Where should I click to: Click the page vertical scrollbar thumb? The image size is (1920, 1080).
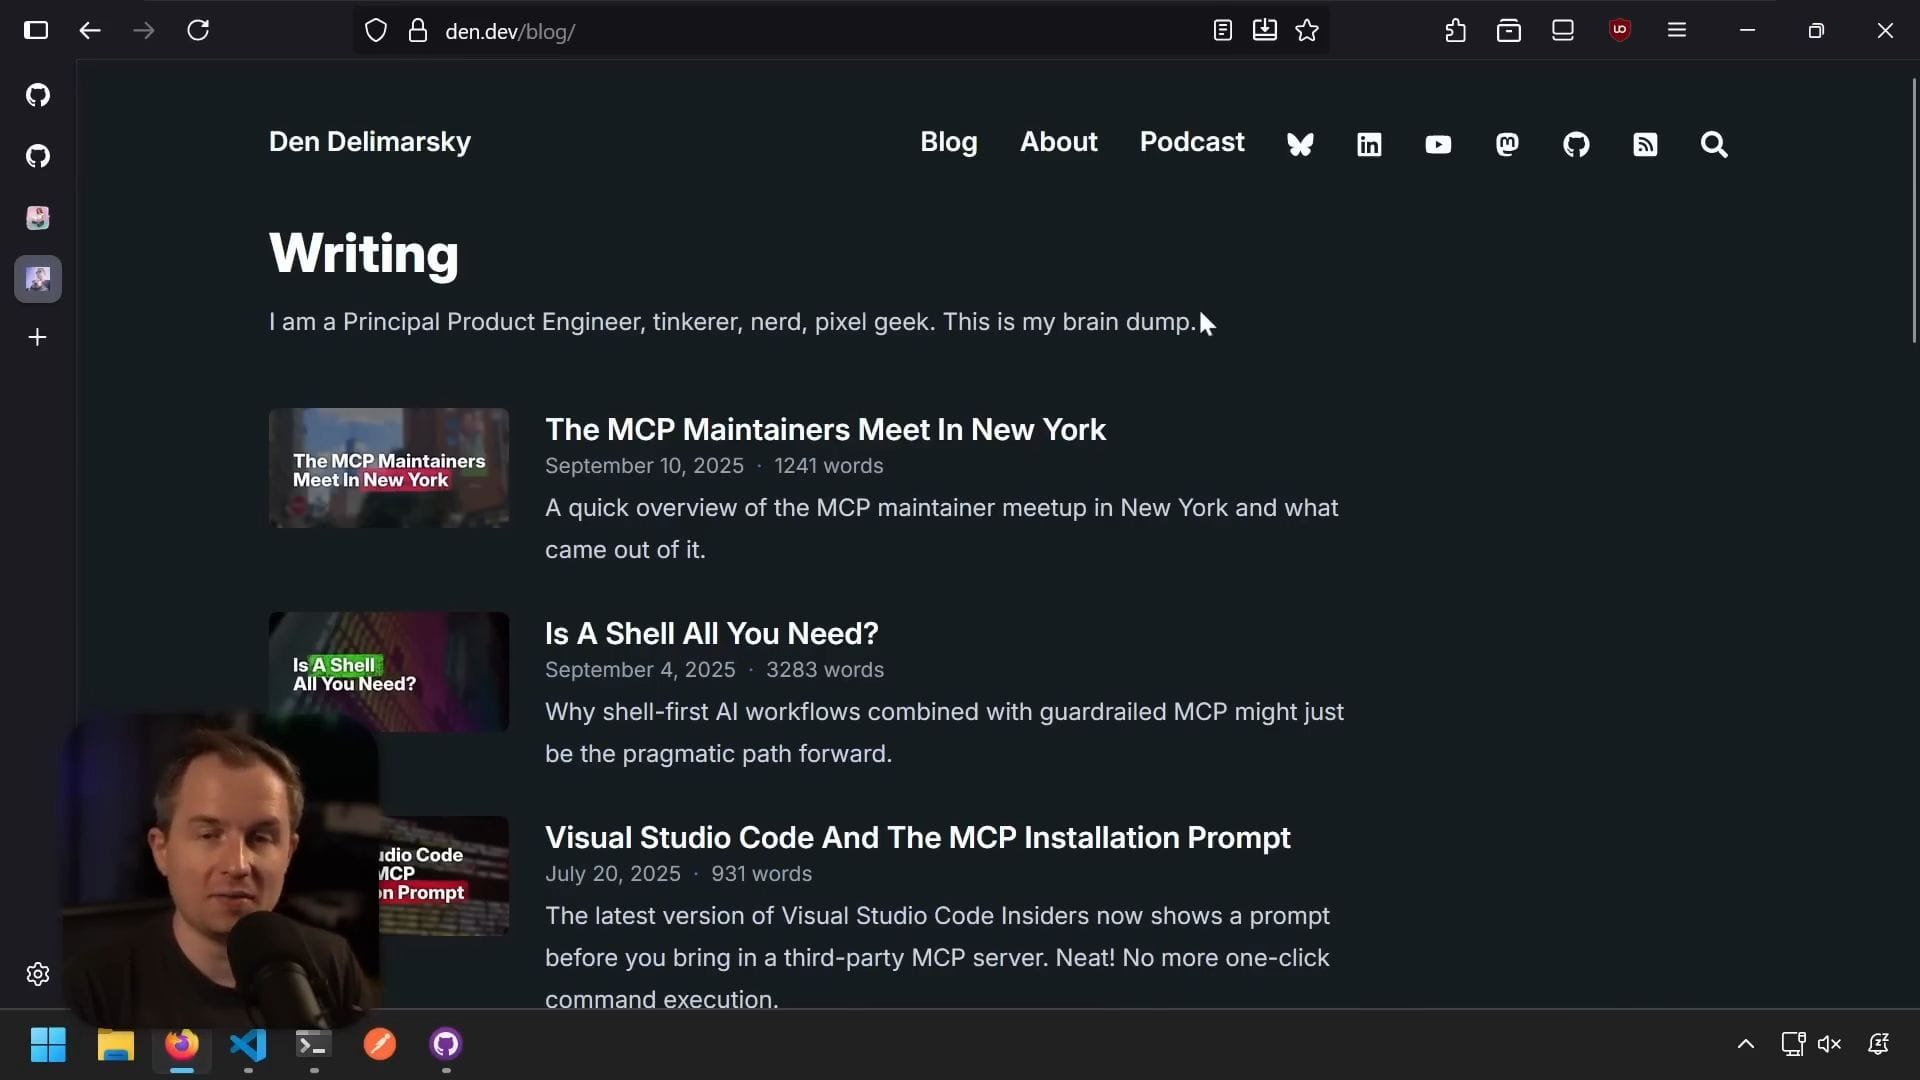(1914, 210)
